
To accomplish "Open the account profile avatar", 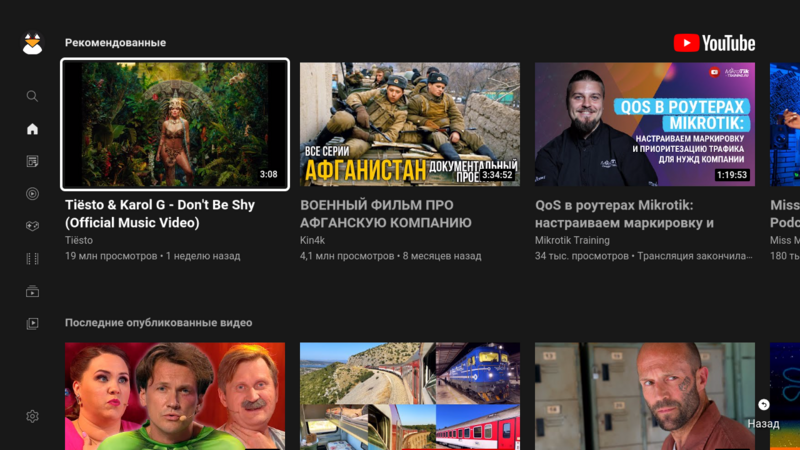I will point(32,44).
